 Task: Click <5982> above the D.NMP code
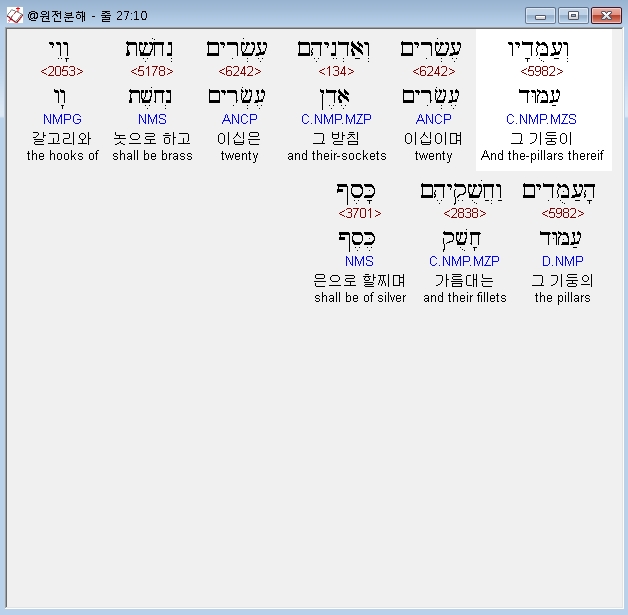coord(563,213)
